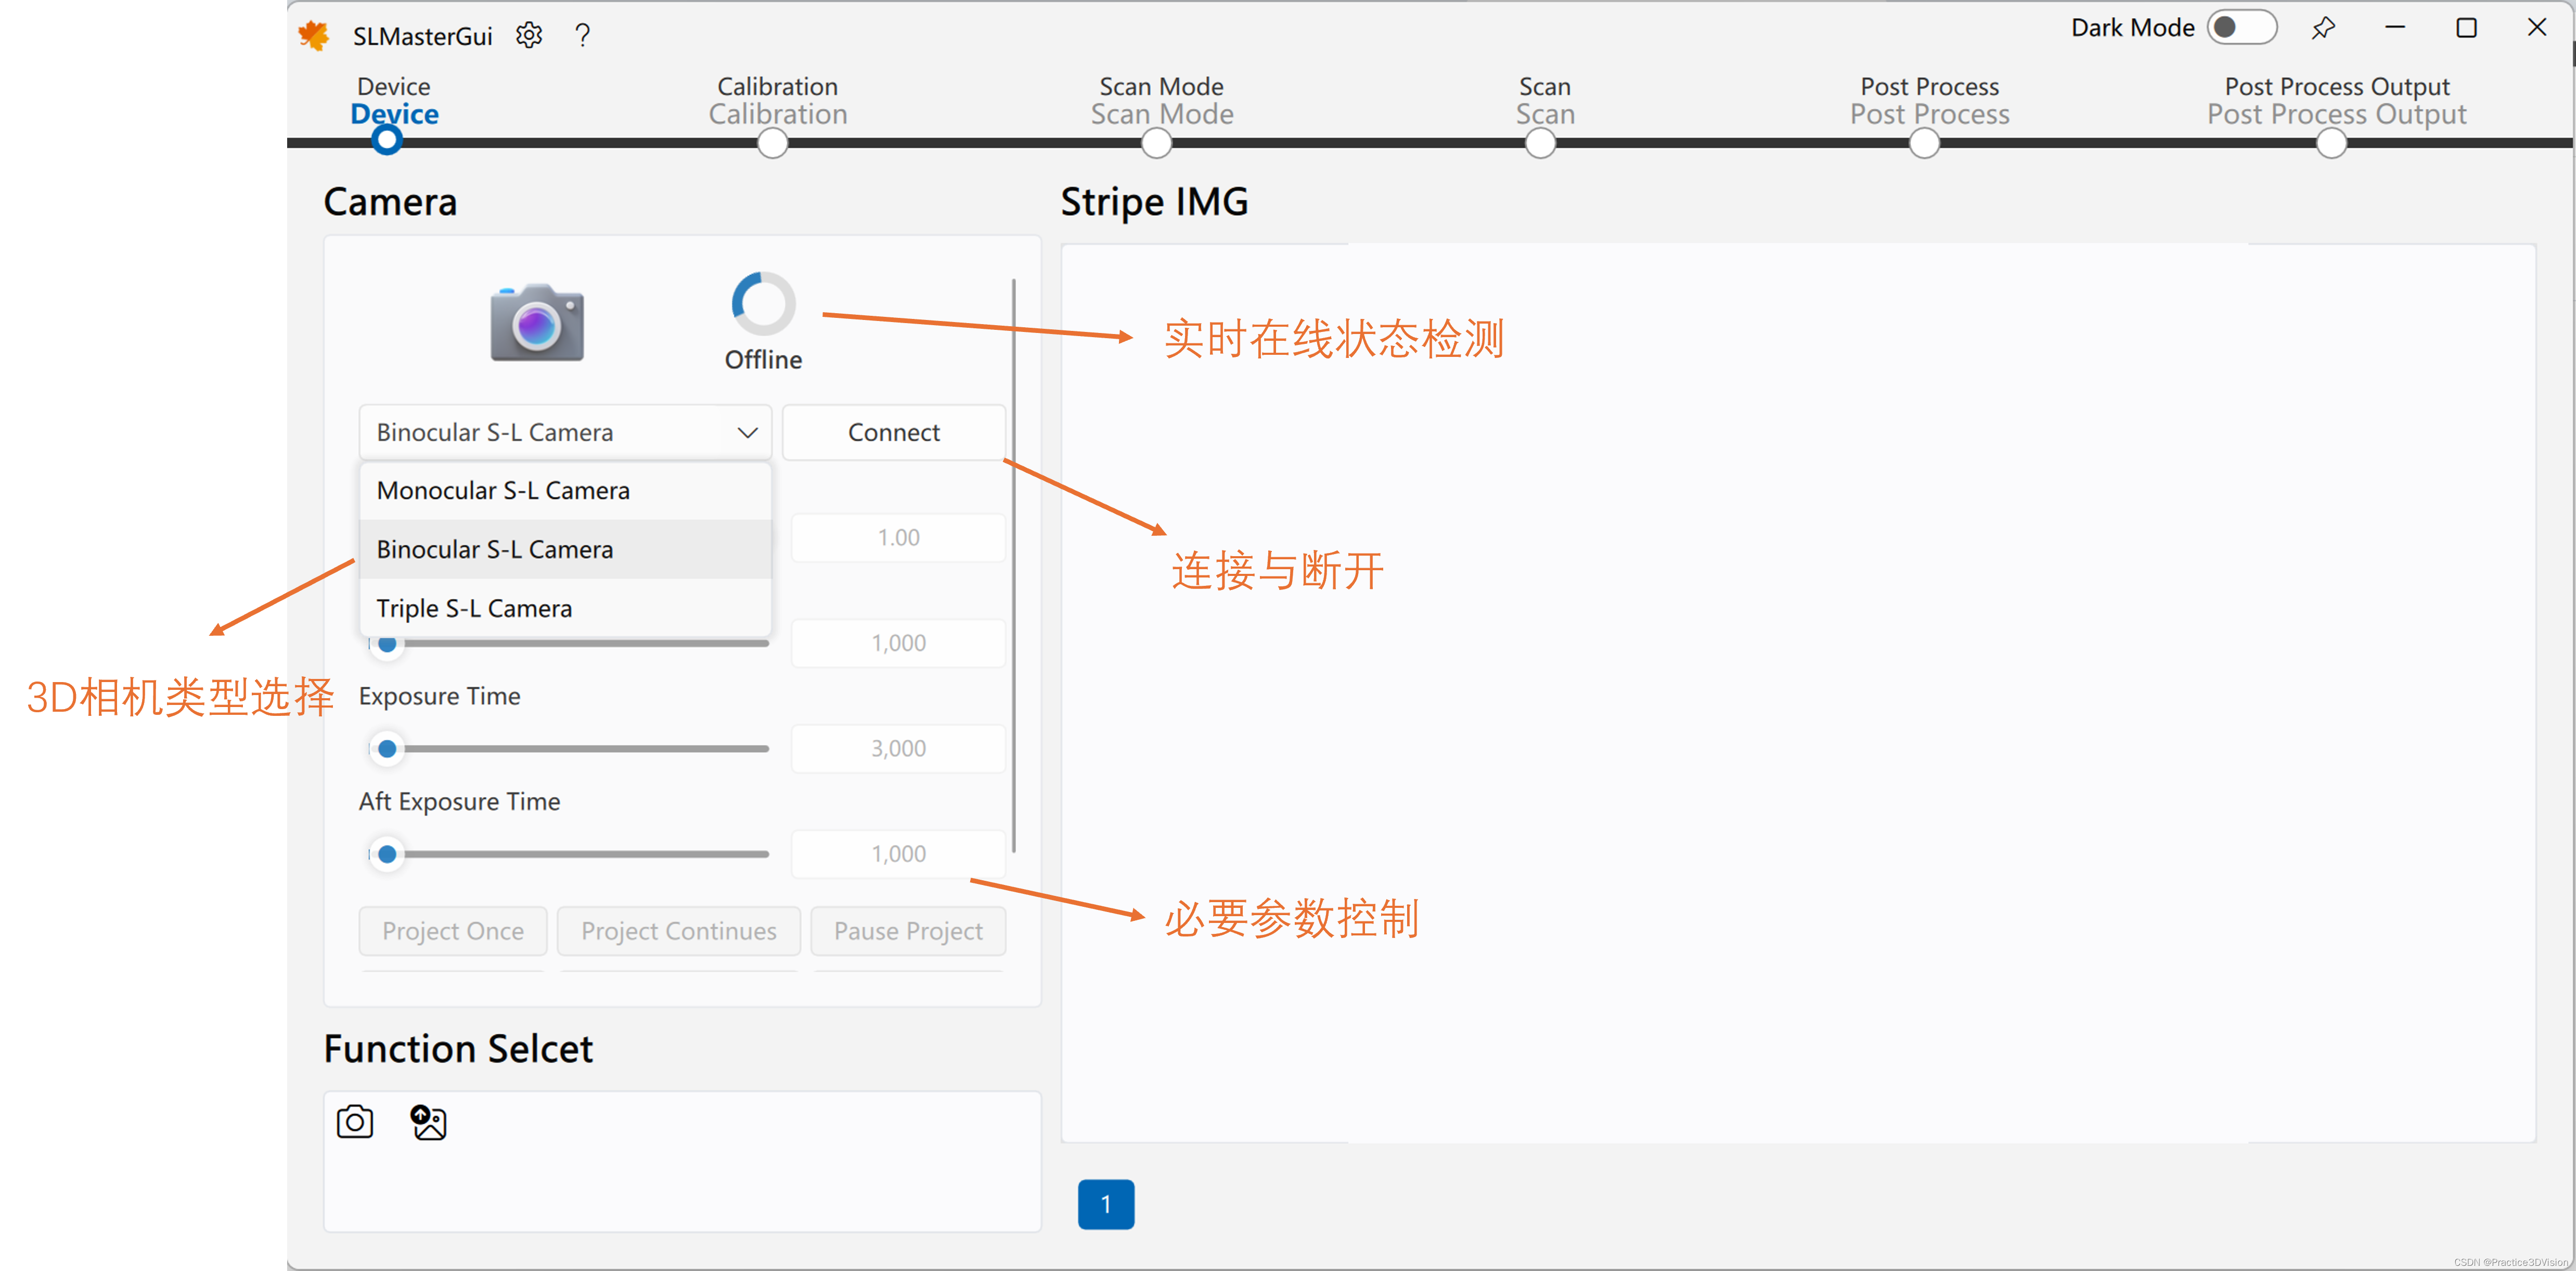The width and height of the screenshot is (2576, 1271).
Task: Click the Exposure Time slider handle
Action: tap(387, 748)
